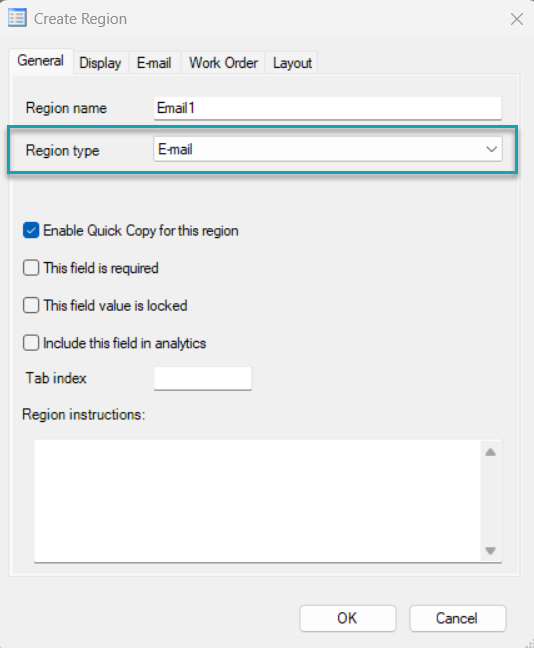Click the Create Region dialog icon

point(17,18)
